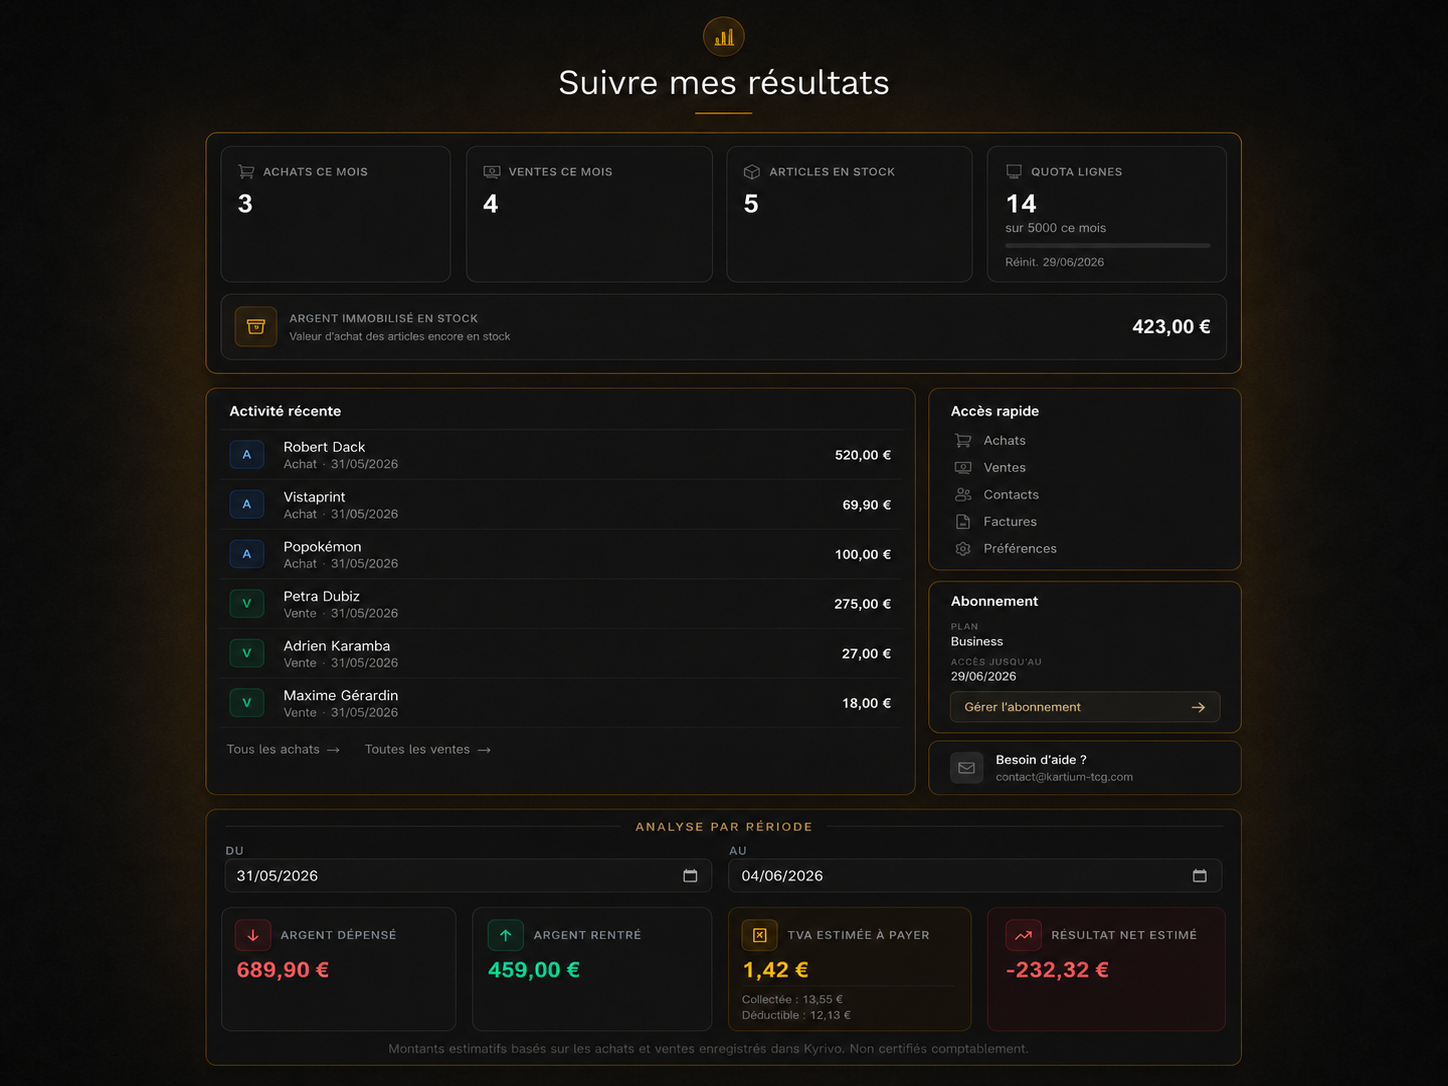Follow the Tous les achats link
The height and width of the screenshot is (1086, 1448).
tap(283, 750)
